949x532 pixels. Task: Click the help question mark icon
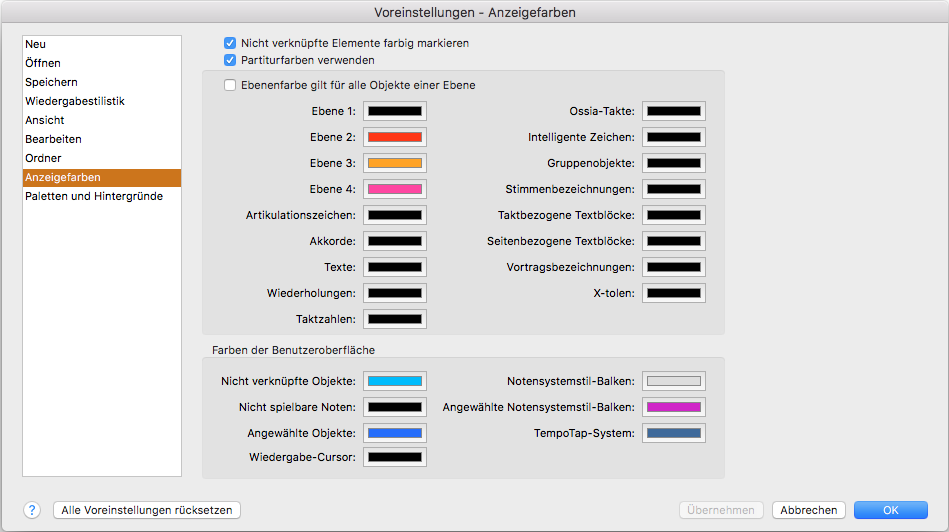(x=32, y=510)
